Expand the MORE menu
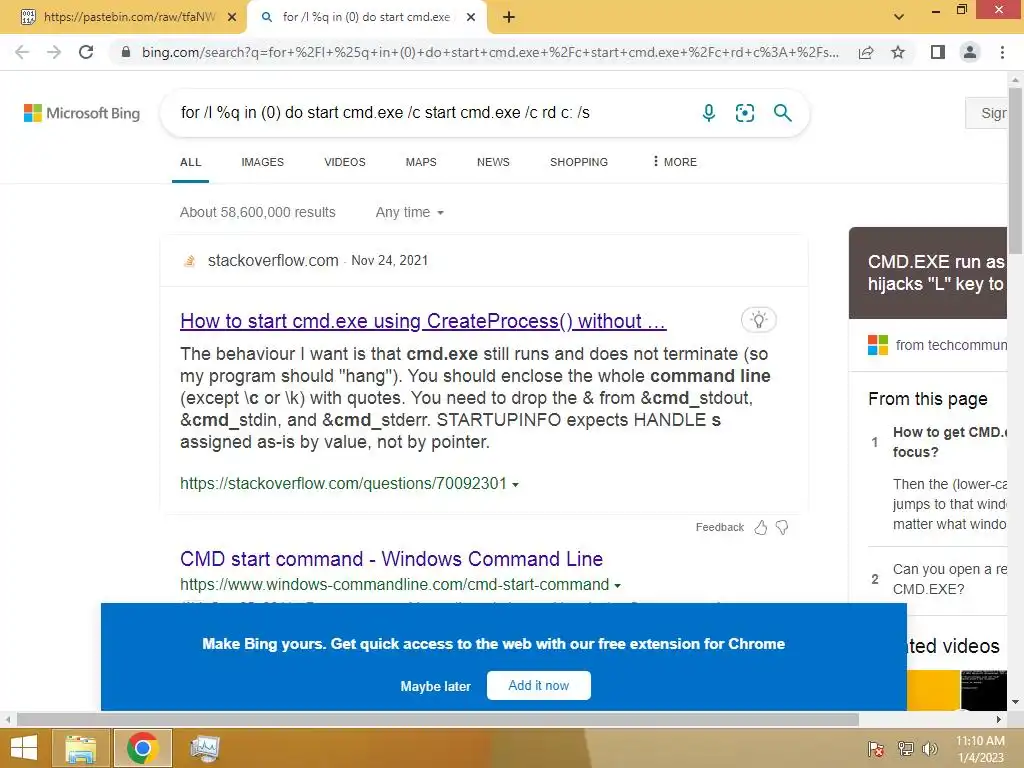 [x=675, y=162]
